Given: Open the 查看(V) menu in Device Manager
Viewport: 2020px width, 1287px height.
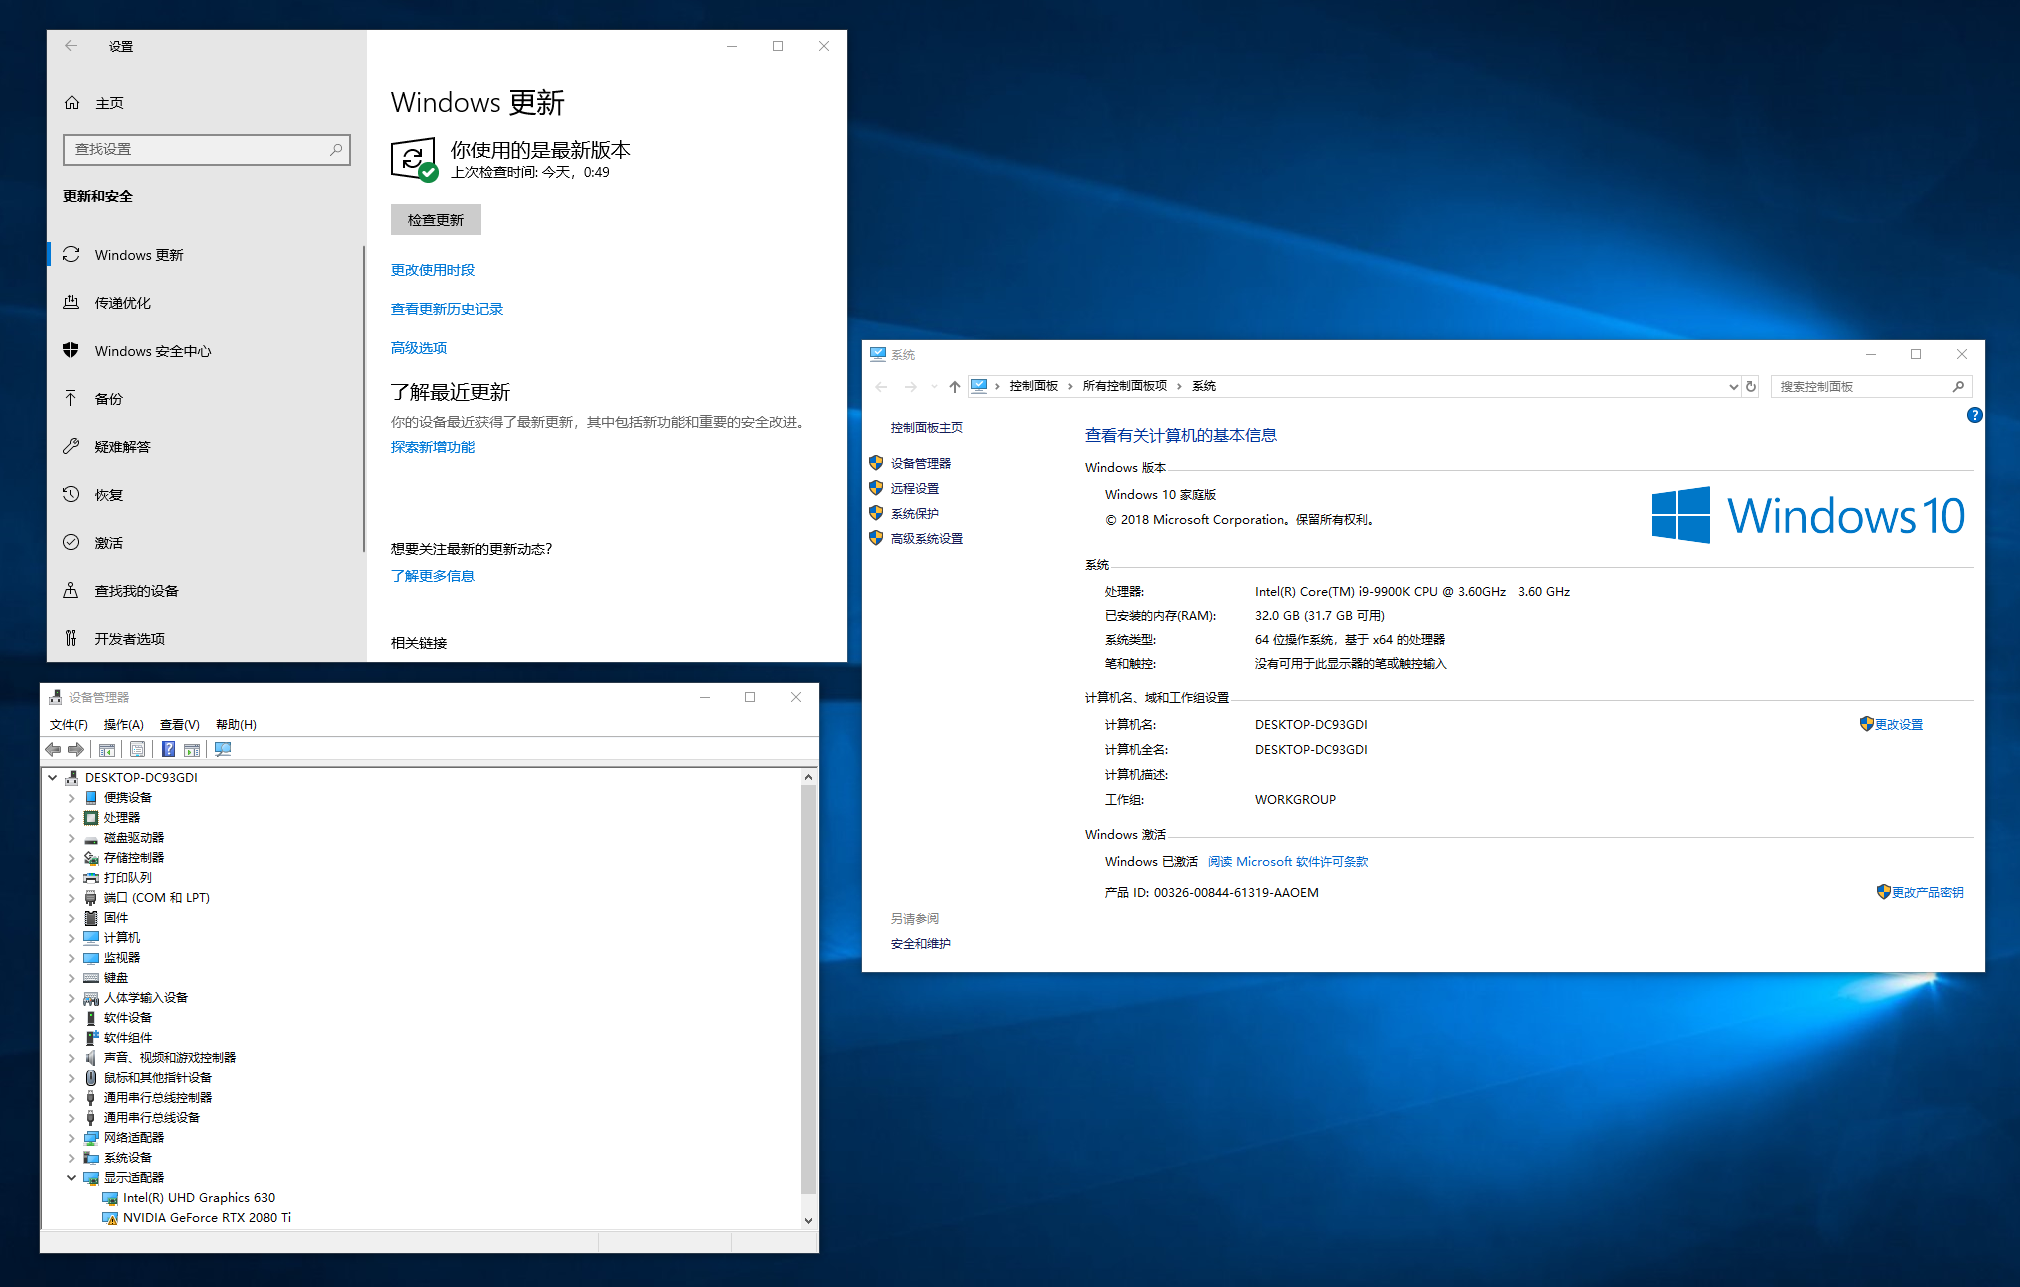Looking at the screenshot, I should (180, 725).
